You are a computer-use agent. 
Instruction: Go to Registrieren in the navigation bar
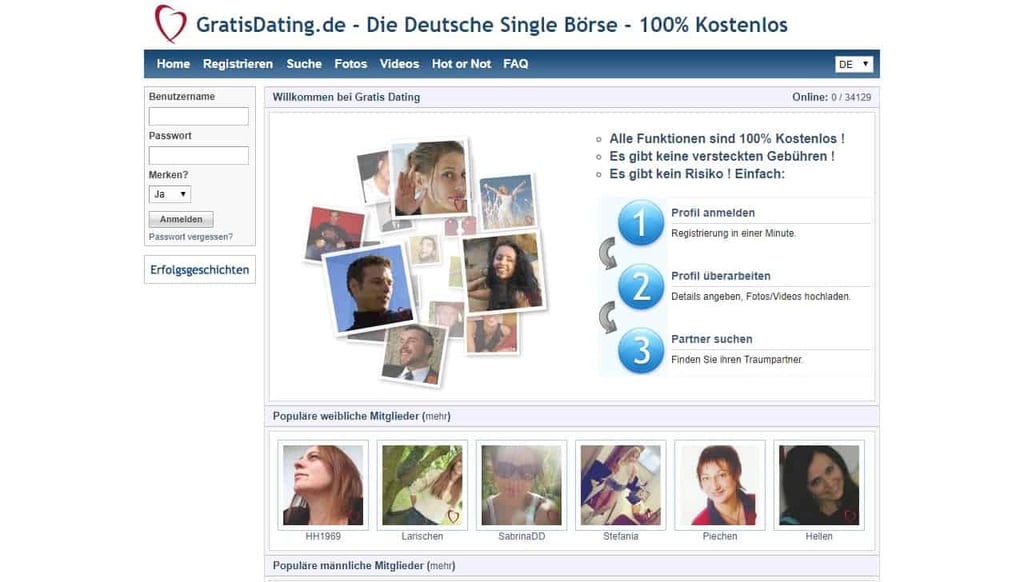click(x=238, y=64)
